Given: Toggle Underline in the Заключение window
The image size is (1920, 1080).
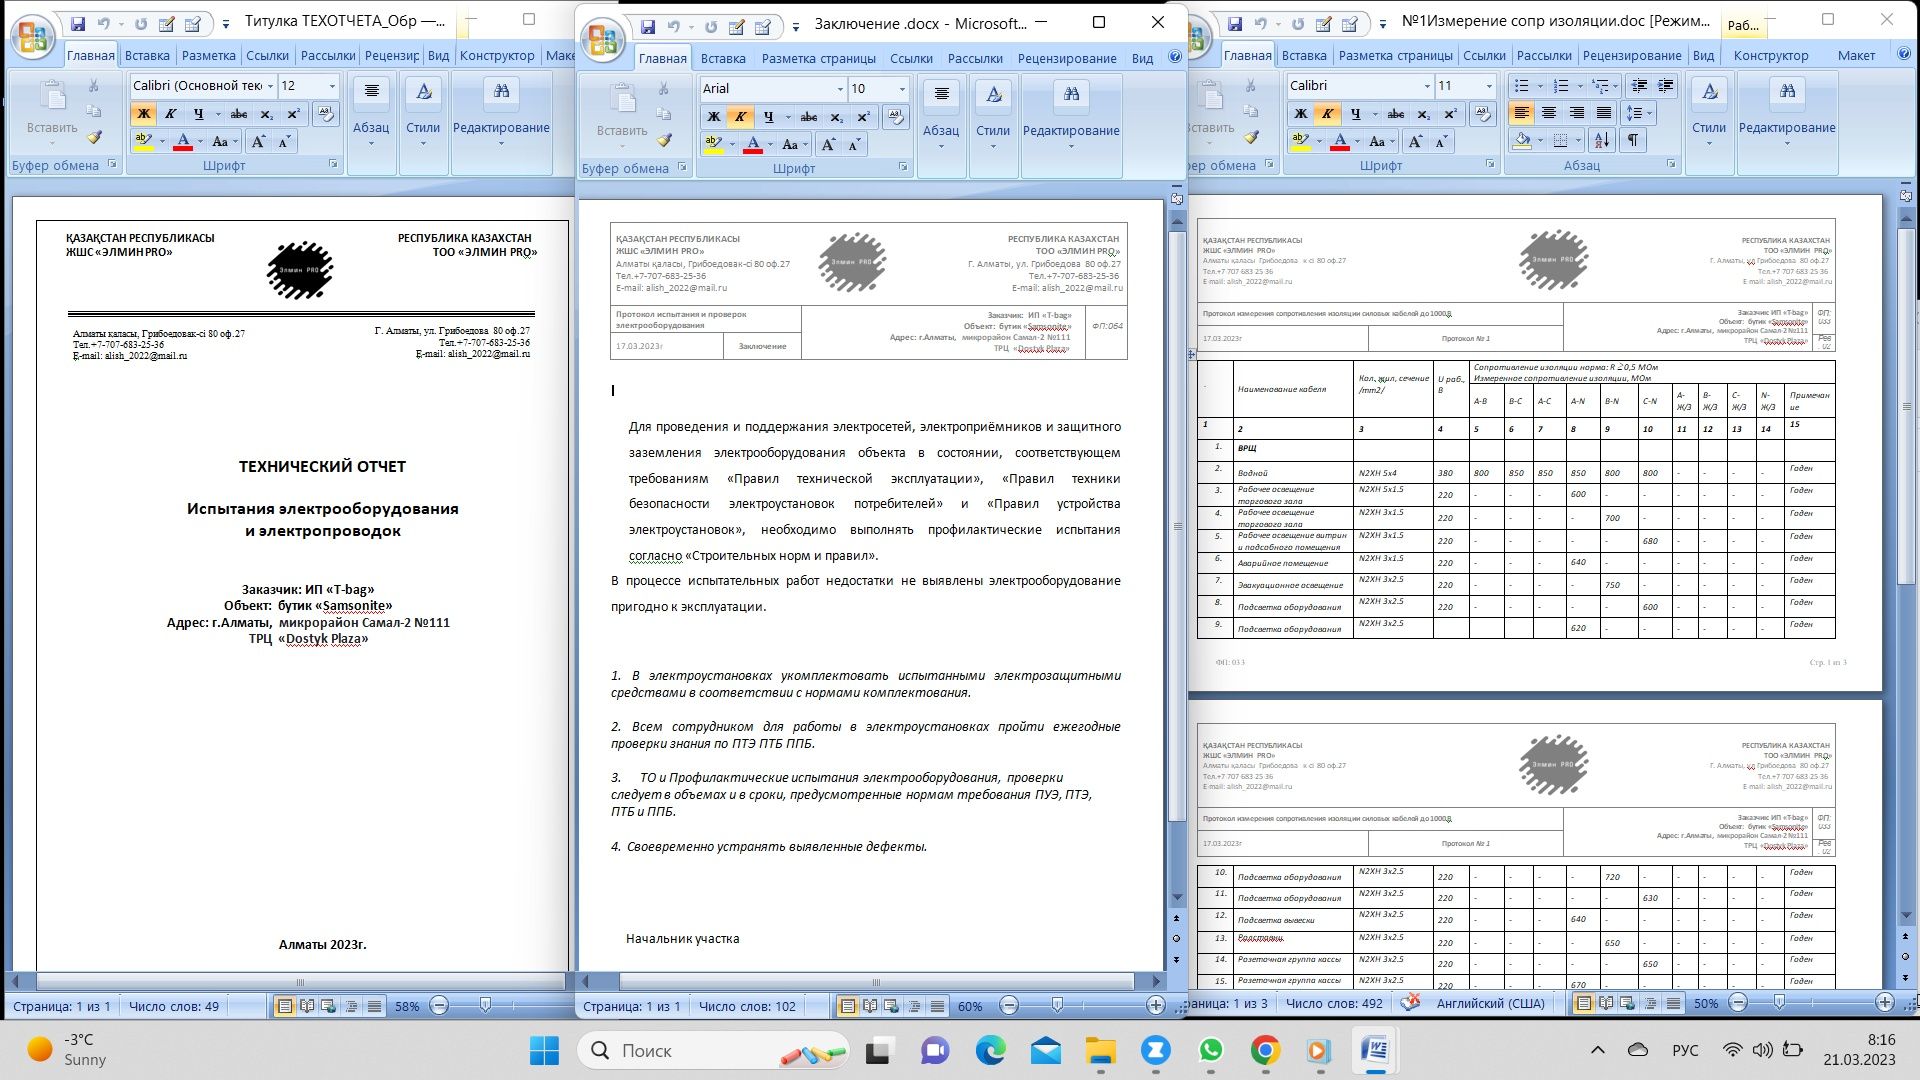Looking at the screenshot, I should [768, 117].
